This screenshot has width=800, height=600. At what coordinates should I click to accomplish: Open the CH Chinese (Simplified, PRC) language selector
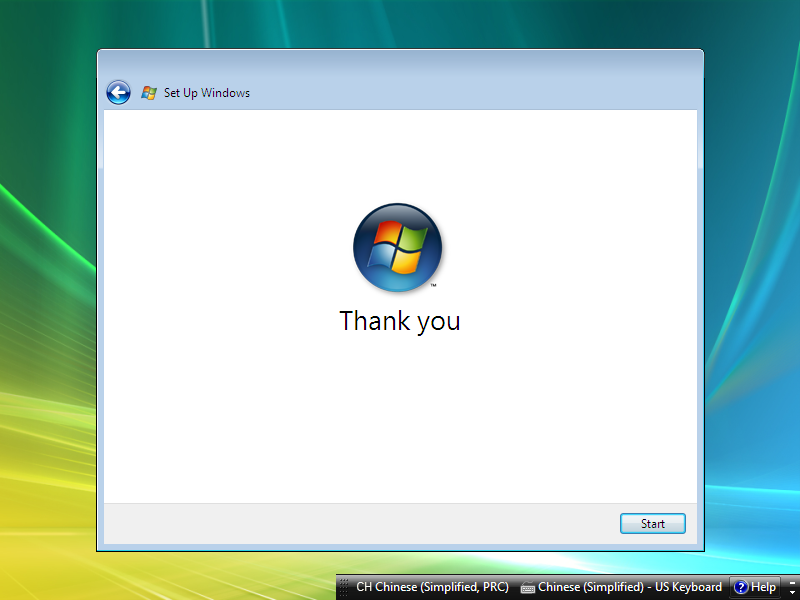(432, 587)
